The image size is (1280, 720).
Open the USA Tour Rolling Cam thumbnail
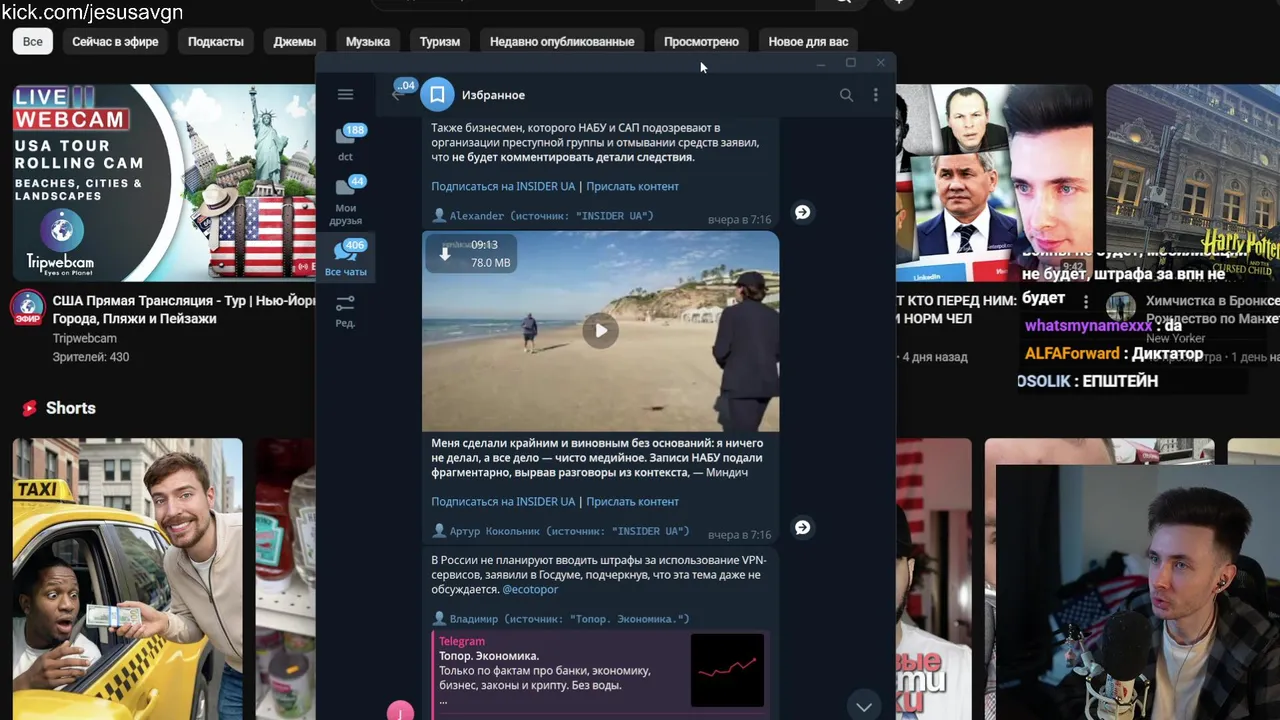point(164,182)
